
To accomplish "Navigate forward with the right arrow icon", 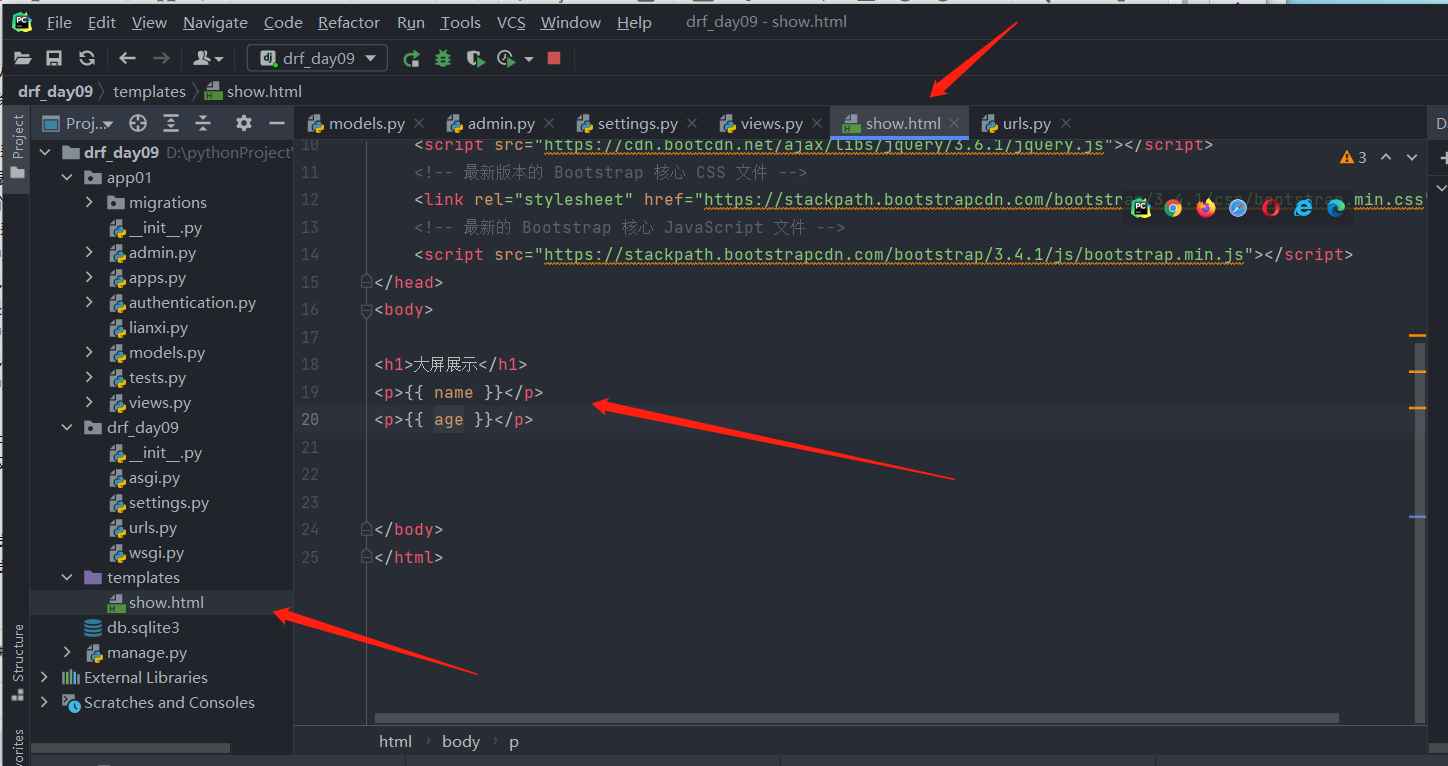I will 161,59.
